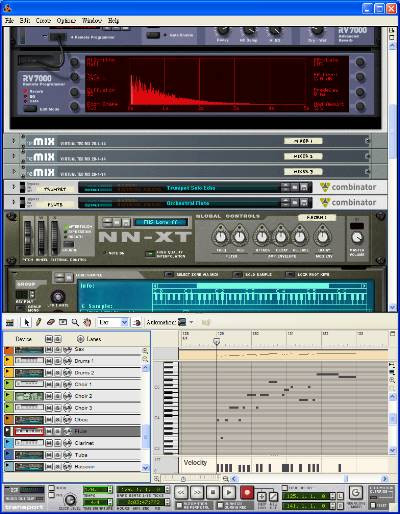Toggle the loop button in transport

(356, 492)
